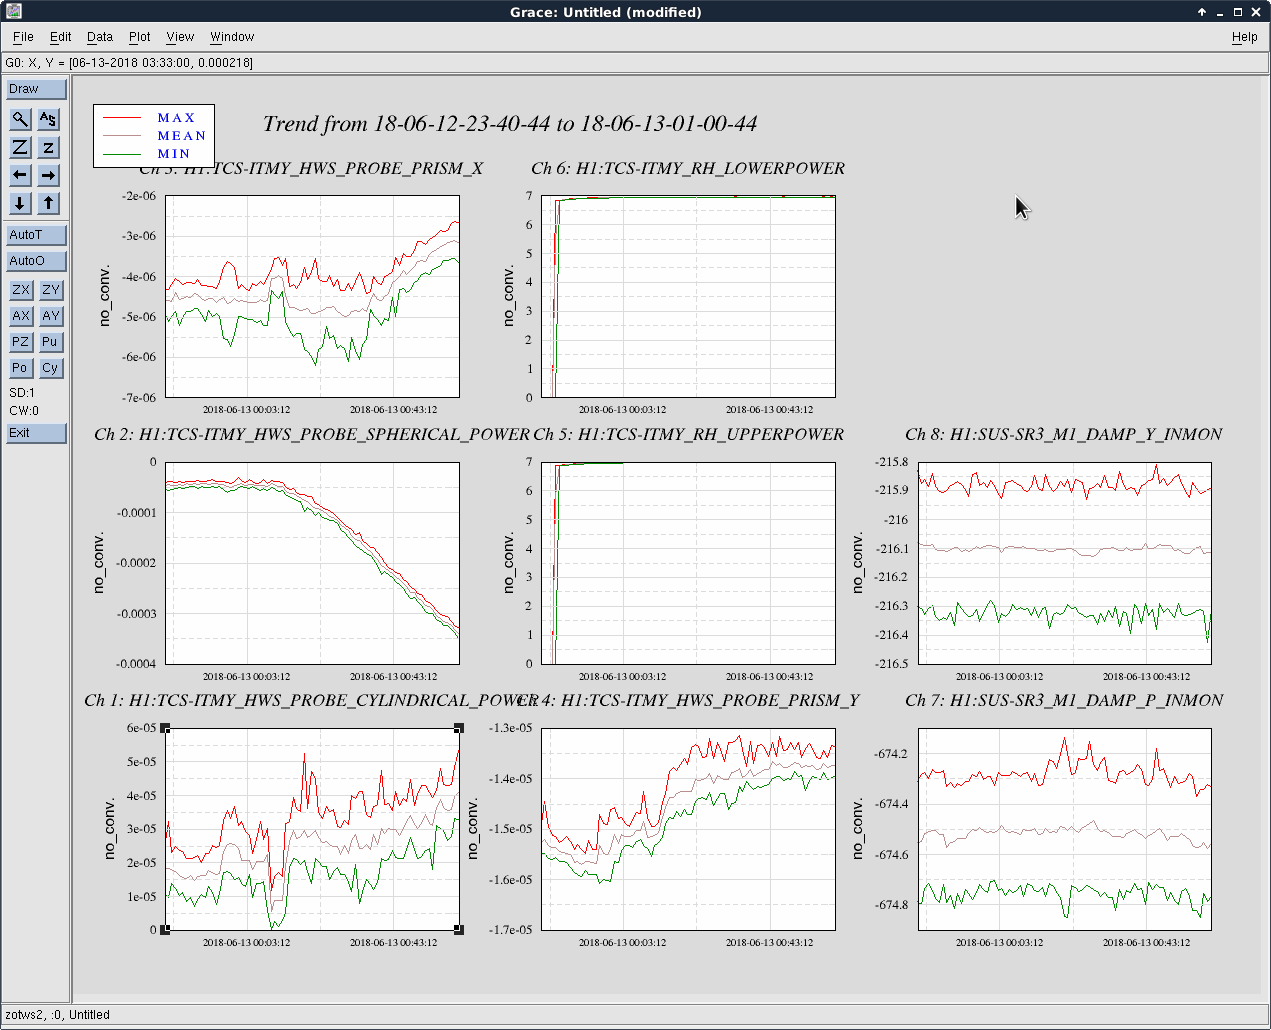Image resolution: width=1271 pixels, height=1030 pixels.
Task: Click the small z zoom-out icon
Action: pos(48,147)
